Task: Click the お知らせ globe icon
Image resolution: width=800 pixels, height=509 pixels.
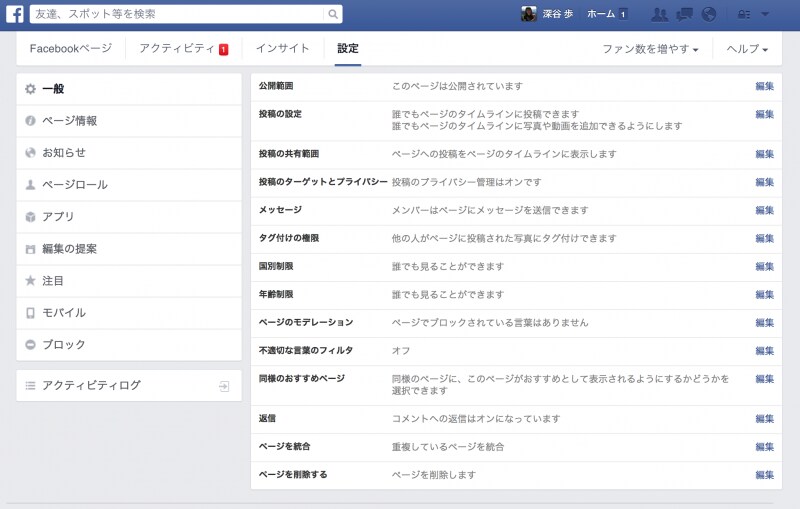Action: 31,152
